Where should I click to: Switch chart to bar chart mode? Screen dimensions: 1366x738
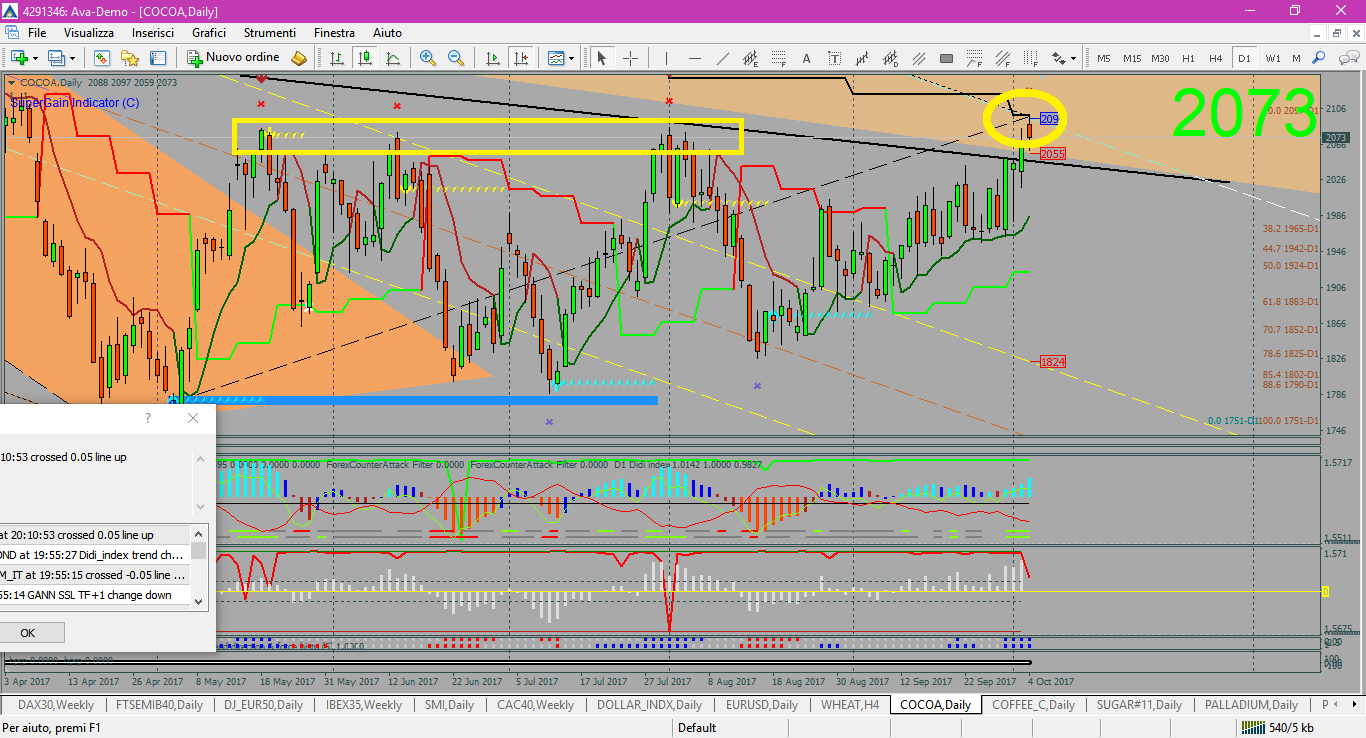point(337,58)
